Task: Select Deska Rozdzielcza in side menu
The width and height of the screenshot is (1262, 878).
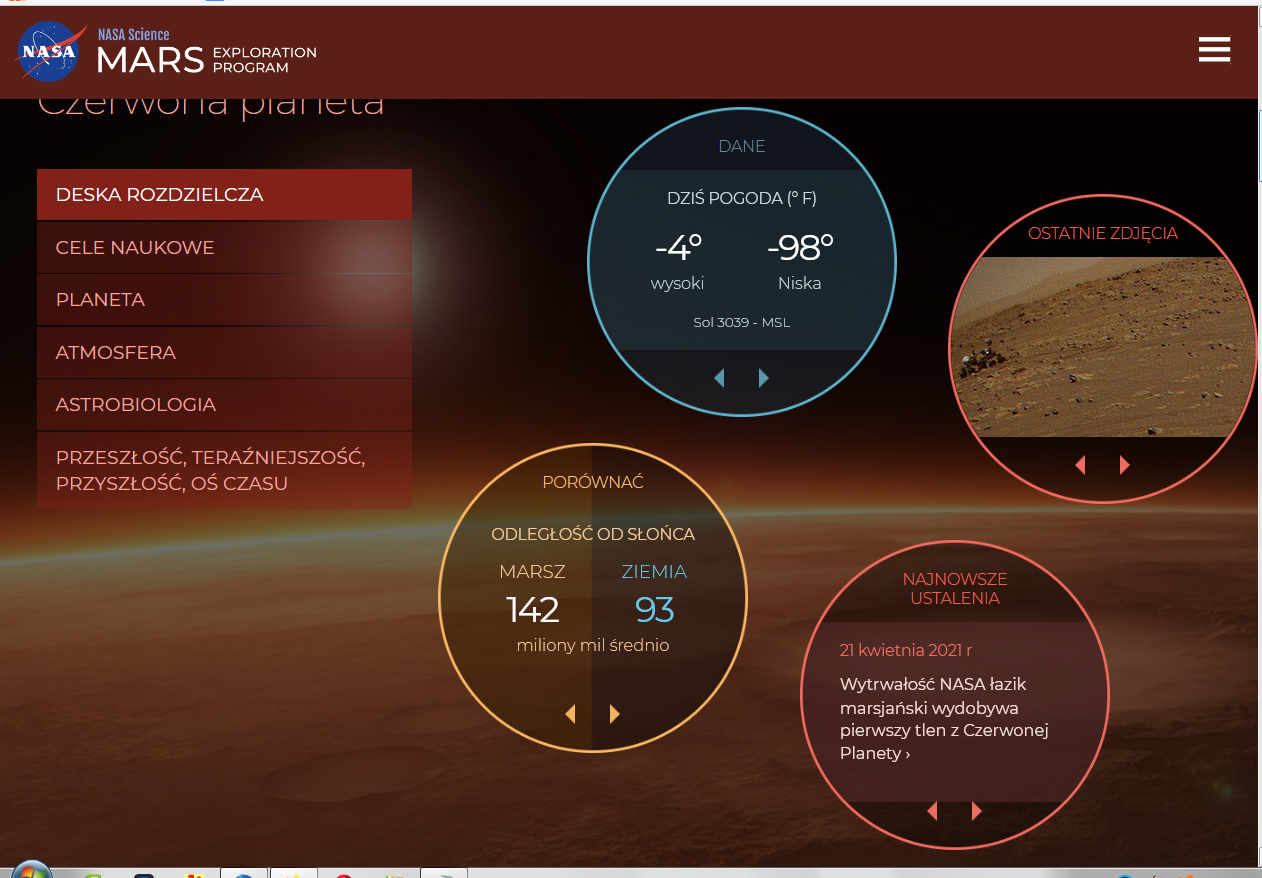Action: (224, 195)
